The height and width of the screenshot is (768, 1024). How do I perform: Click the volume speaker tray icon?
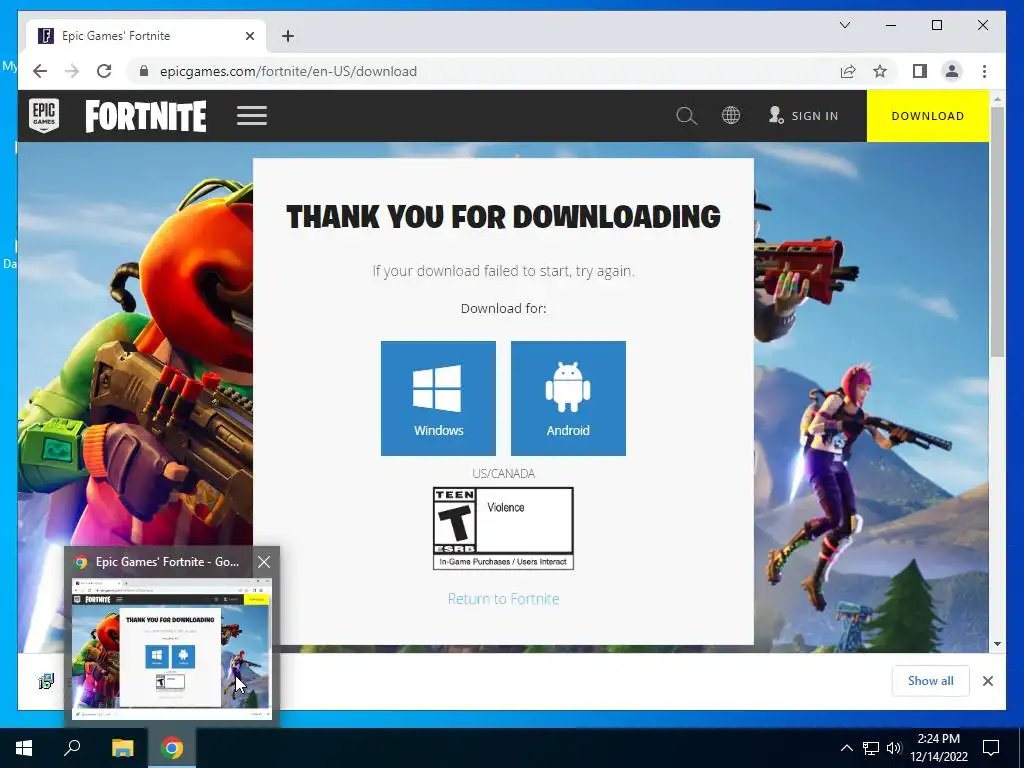[x=894, y=748]
